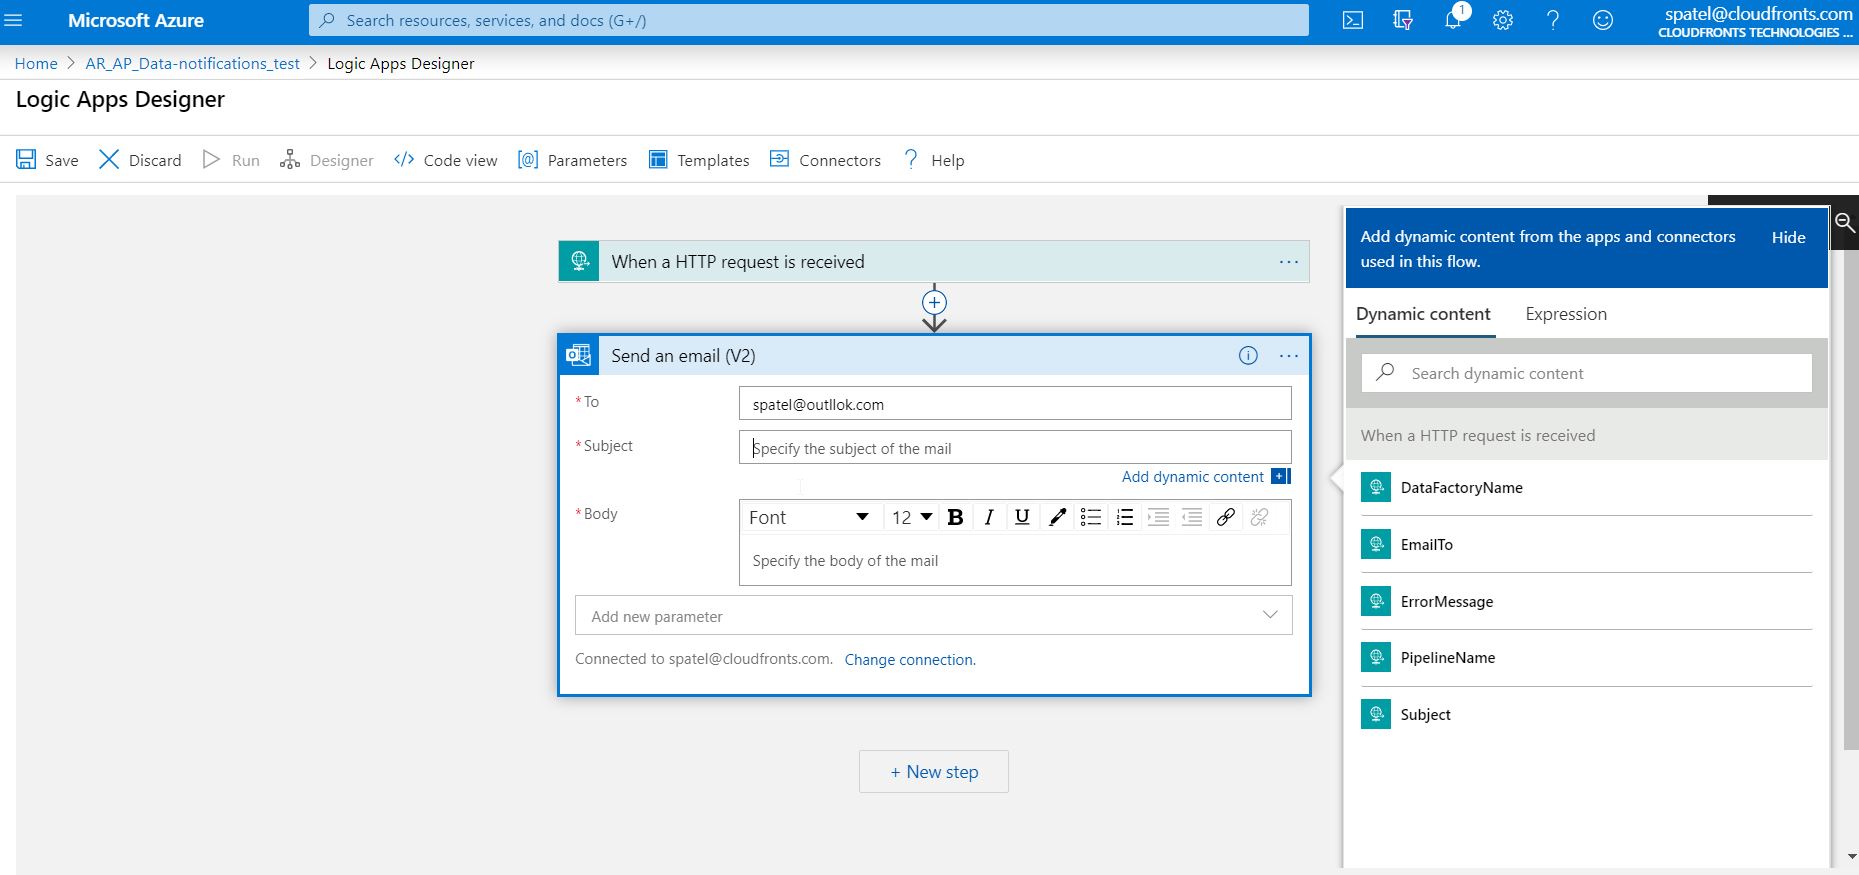This screenshot has height=875, width=1859.
Task: Open Connectors in the toolbar
Action: click(x=825, y=160)
